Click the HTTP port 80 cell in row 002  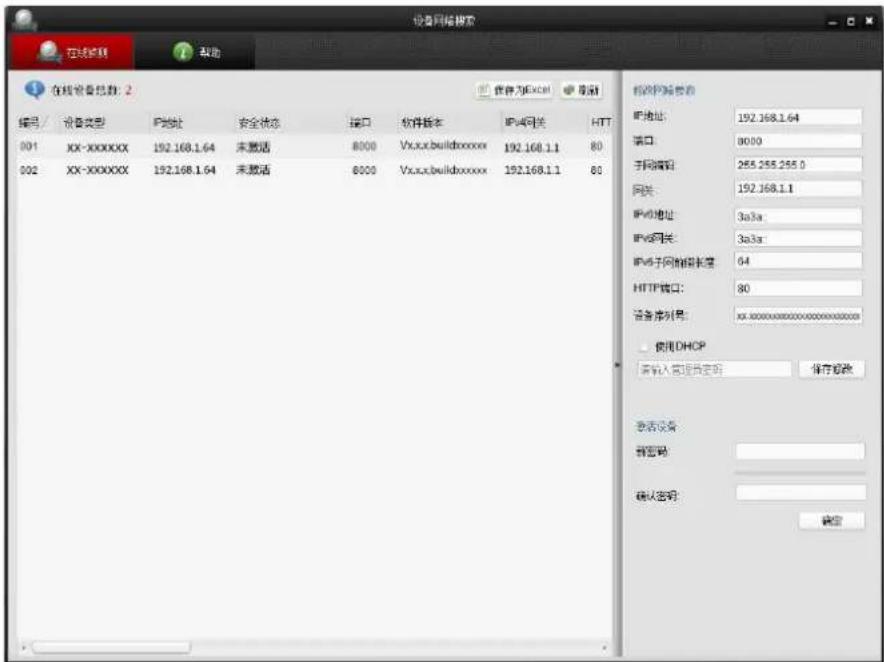(x=596, y=170)
